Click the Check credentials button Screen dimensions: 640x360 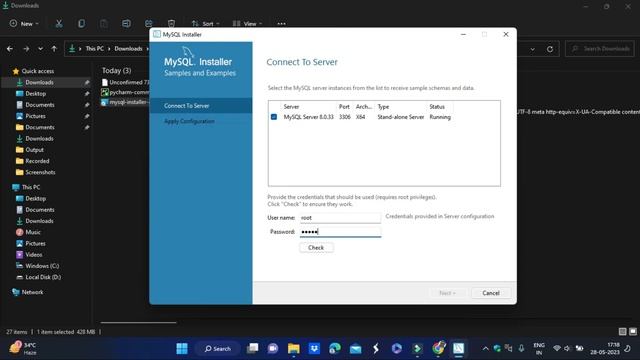pos(316,248)
